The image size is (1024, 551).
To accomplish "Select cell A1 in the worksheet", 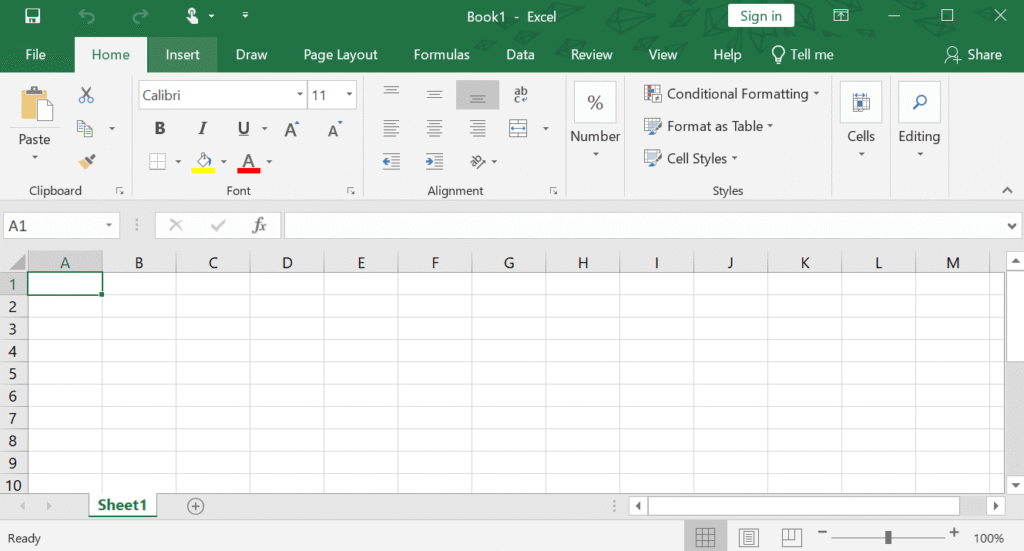I will [65, 284].
